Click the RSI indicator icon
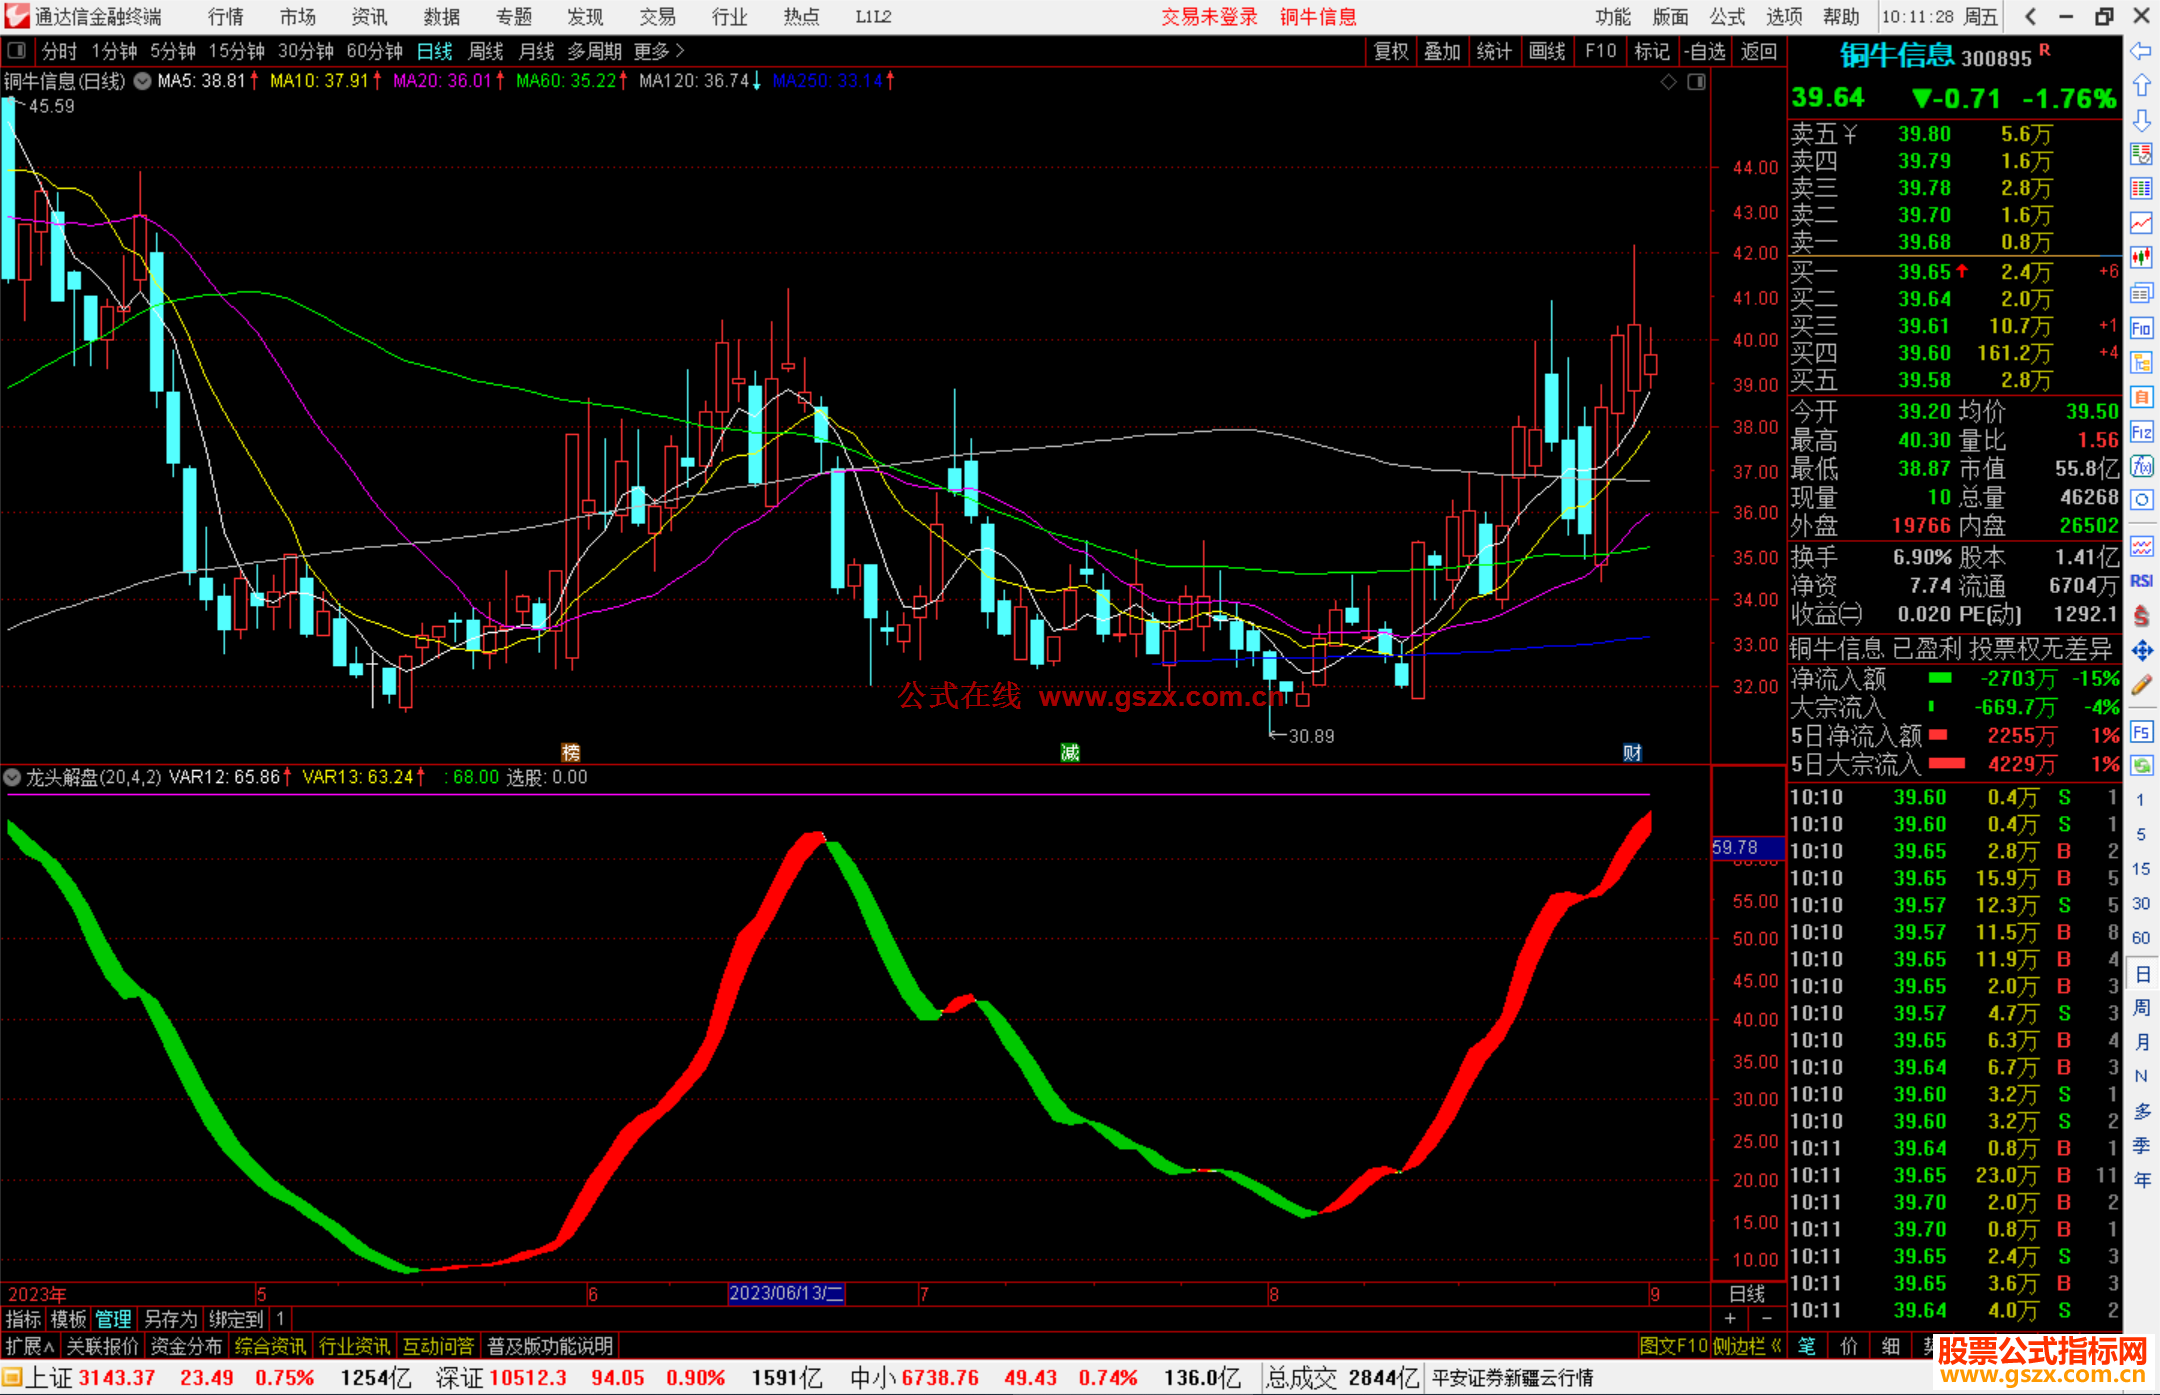The height and width of the screenshot is (1395, 2160). [x=2141, y=581]
